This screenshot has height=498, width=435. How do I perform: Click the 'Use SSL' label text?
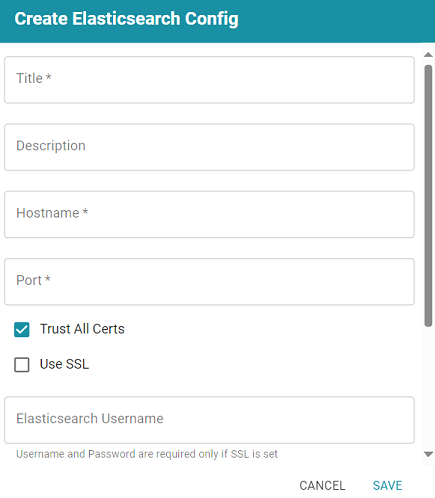click(x=64, y=364)
